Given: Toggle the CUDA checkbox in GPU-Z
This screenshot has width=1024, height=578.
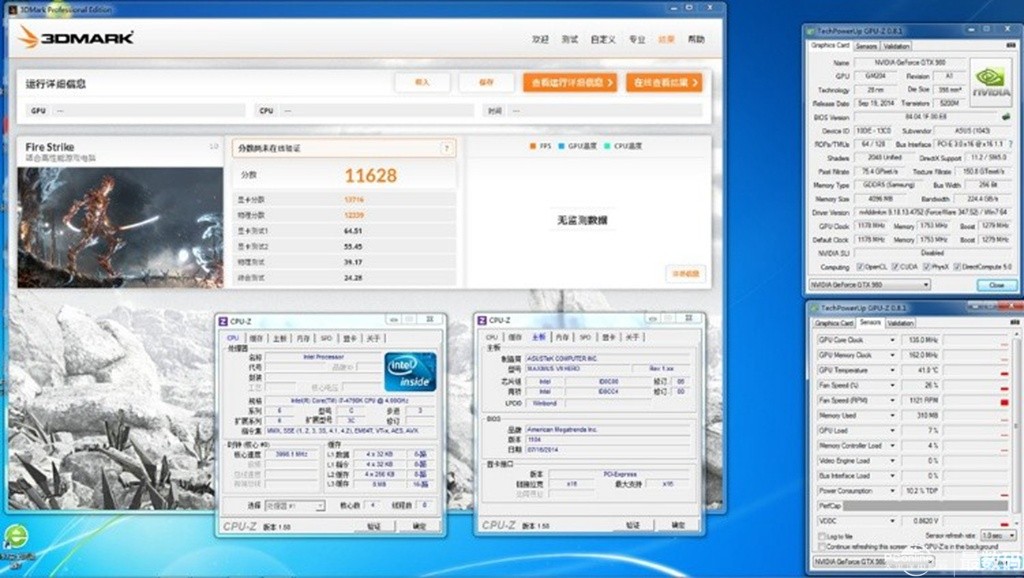Looking at the screenshot, I should (x=896, y=267).
